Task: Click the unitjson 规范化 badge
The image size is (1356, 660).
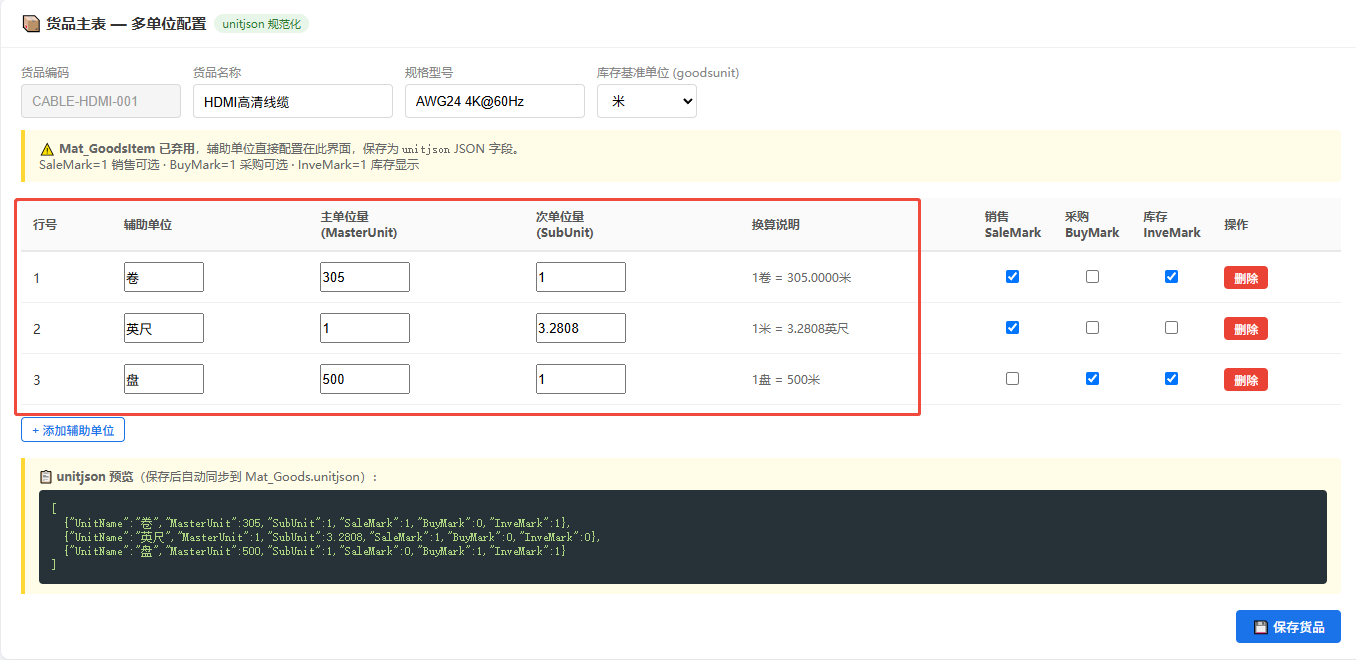Action: click(261, 24)
